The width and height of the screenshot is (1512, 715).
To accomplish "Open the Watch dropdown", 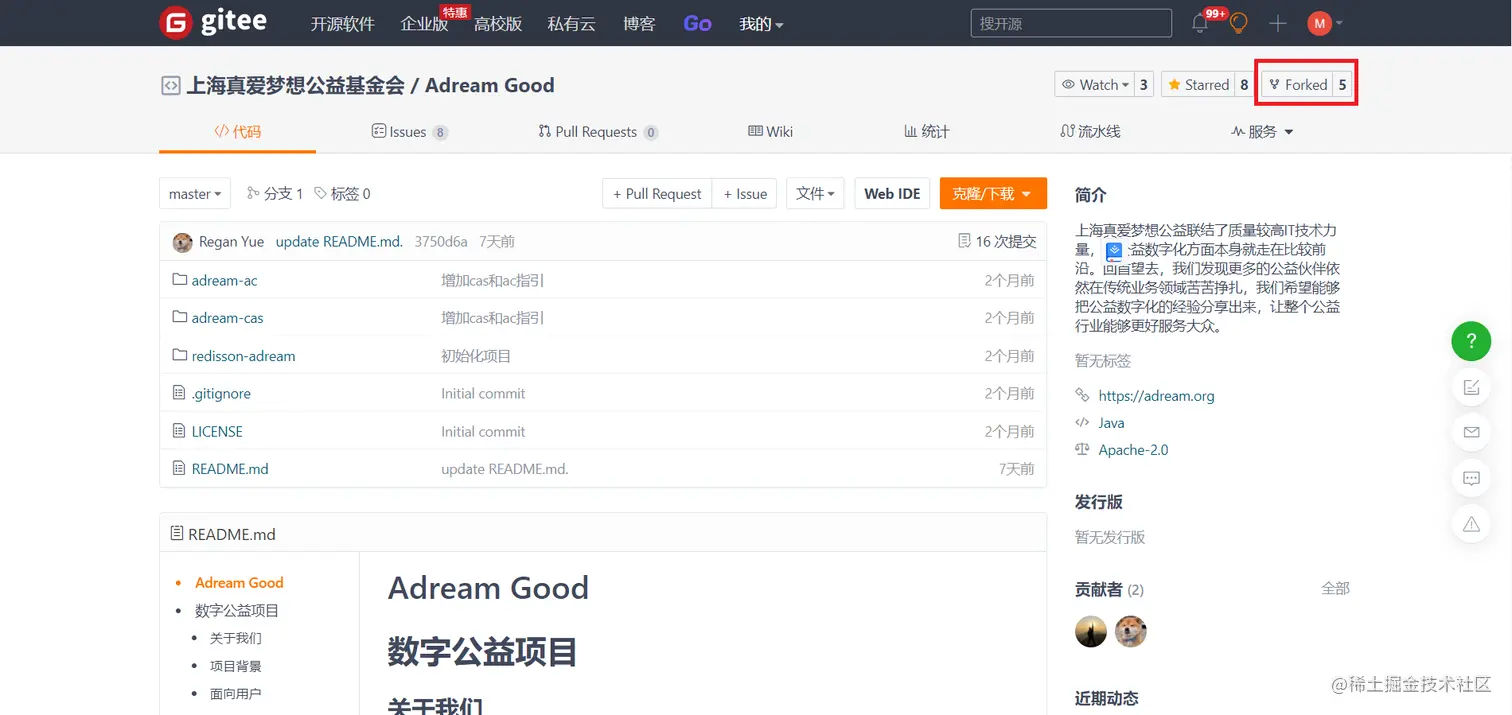I will pos(1095,85).
